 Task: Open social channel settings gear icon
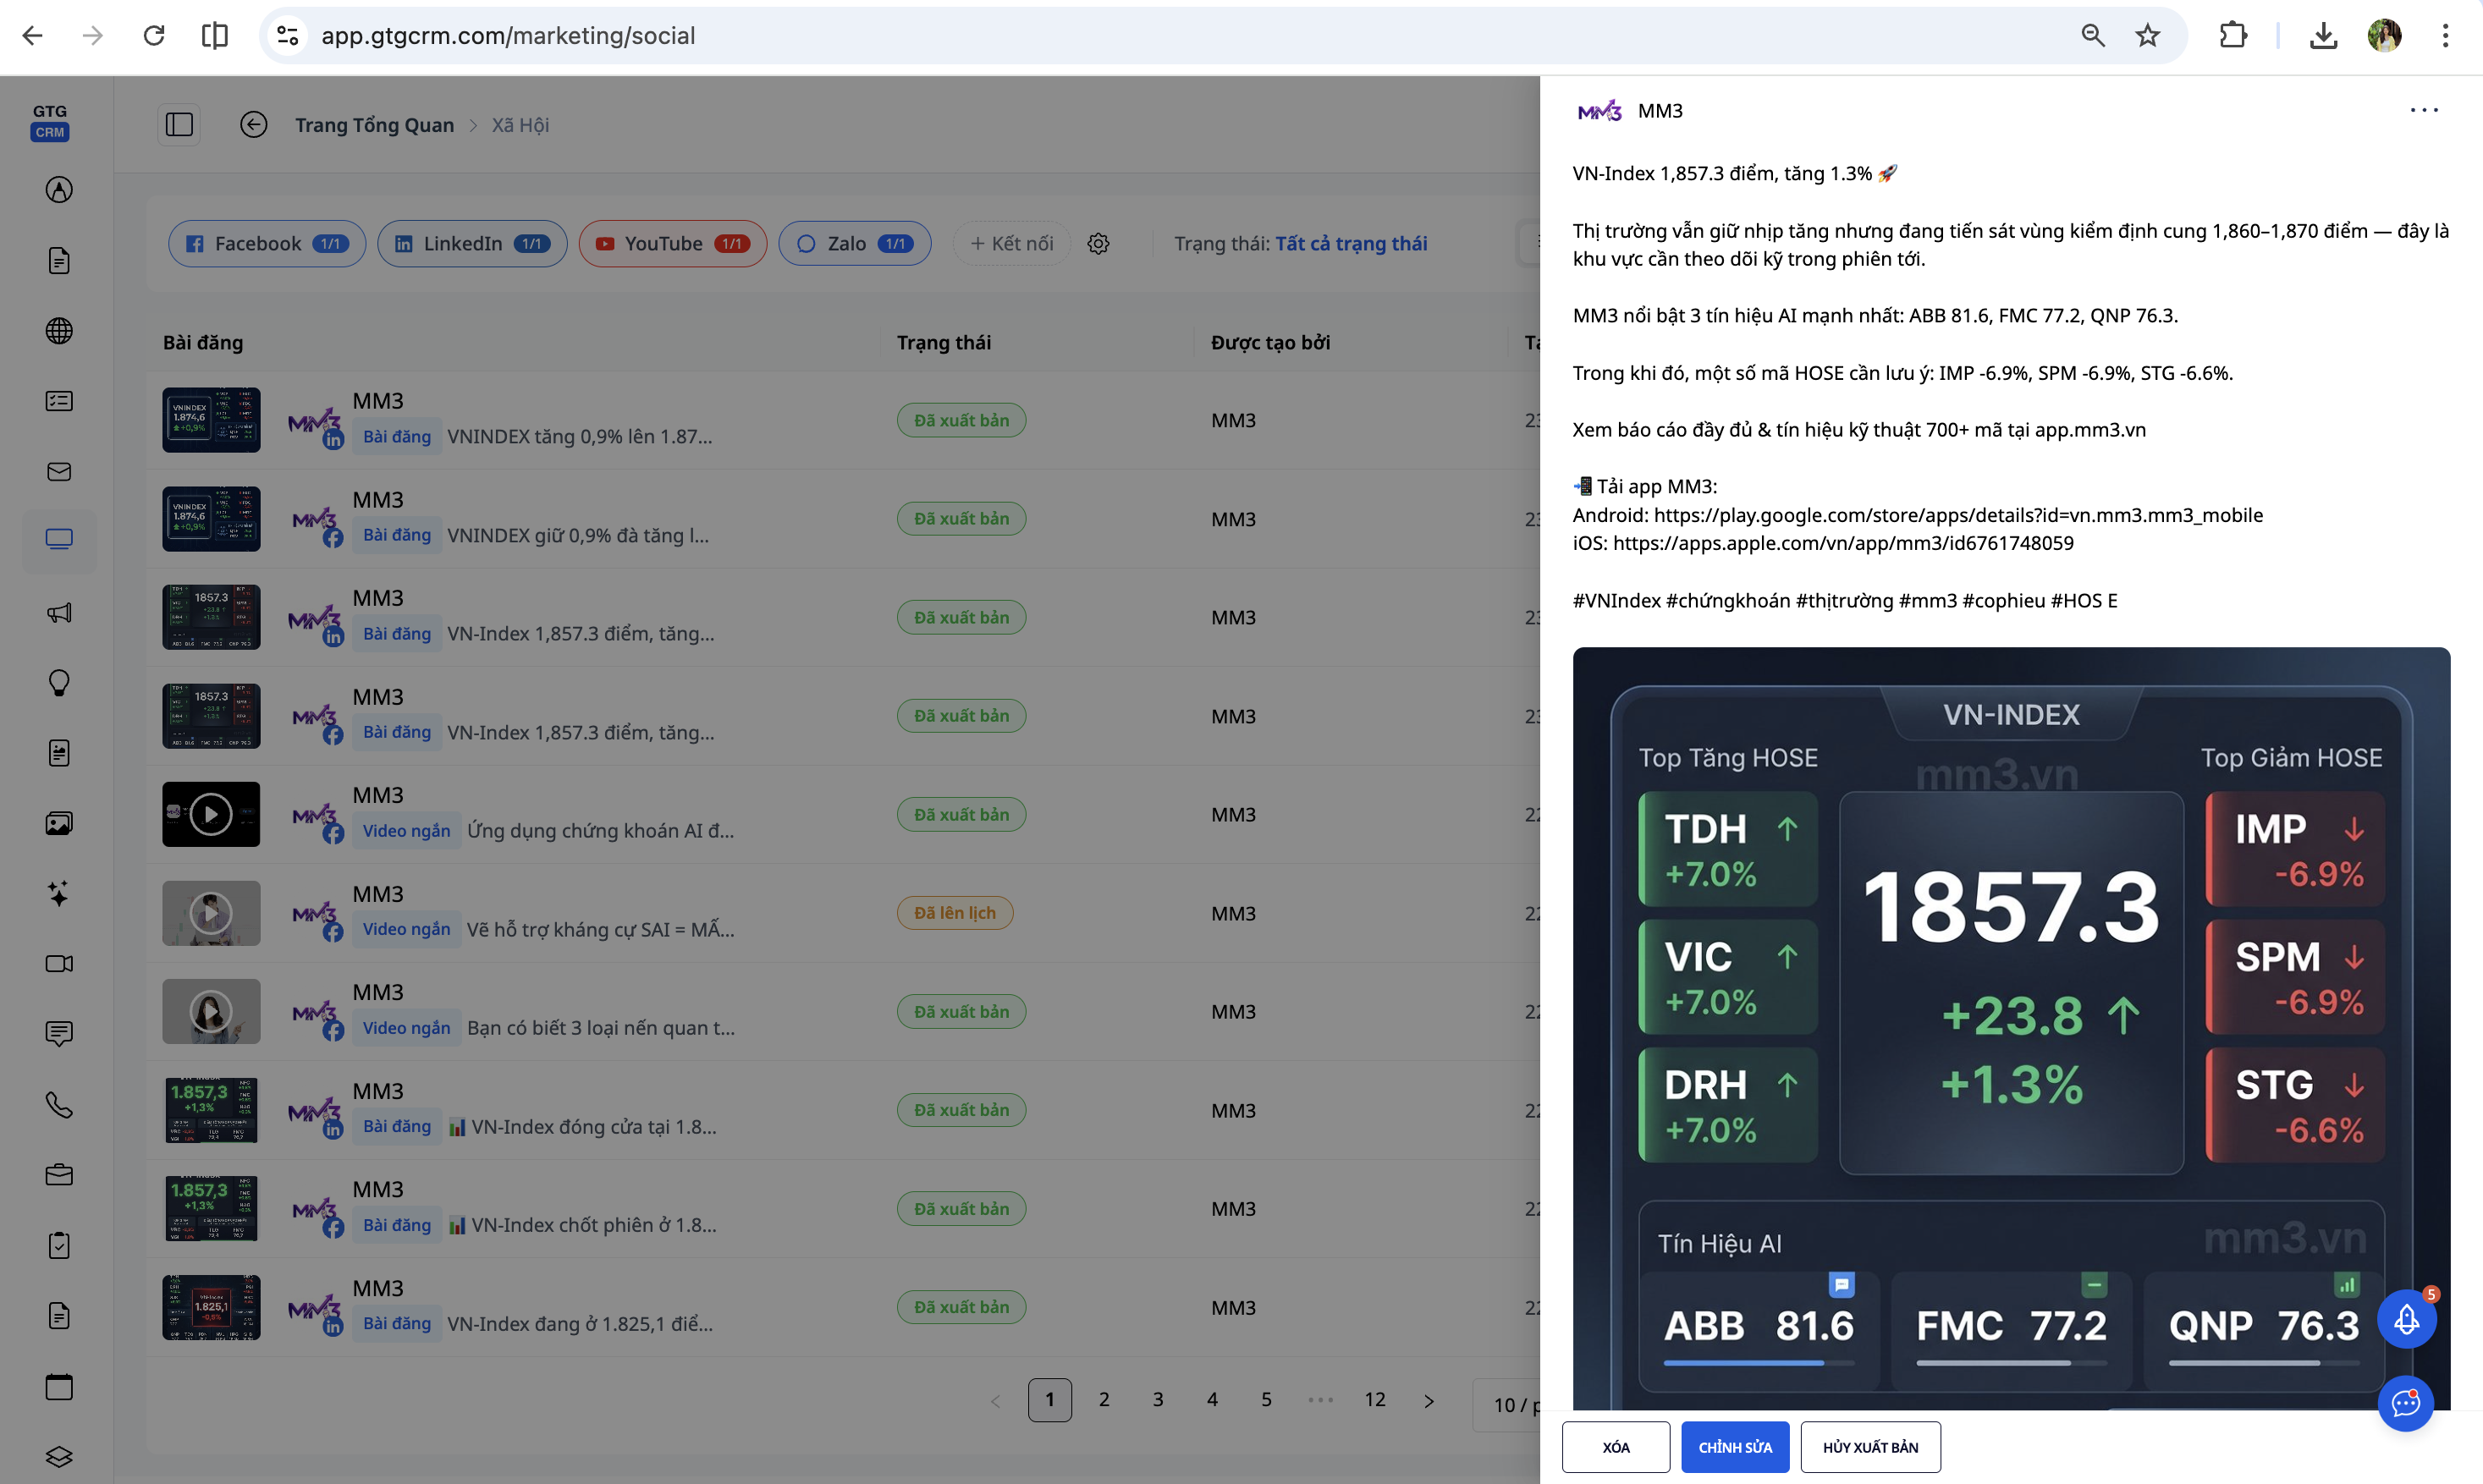(1098, 244)
